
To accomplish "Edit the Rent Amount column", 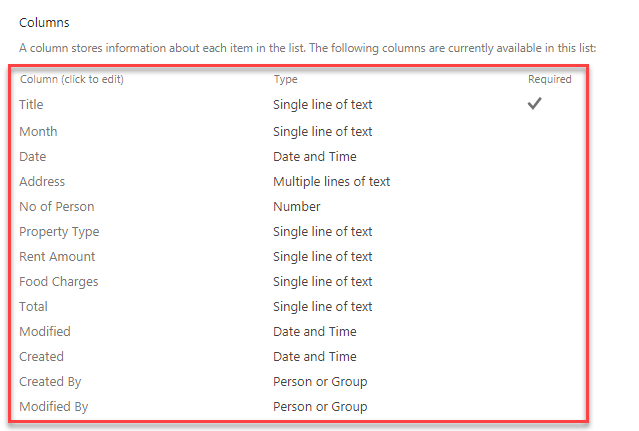I will pyautogui.click(x=57, y=256).
